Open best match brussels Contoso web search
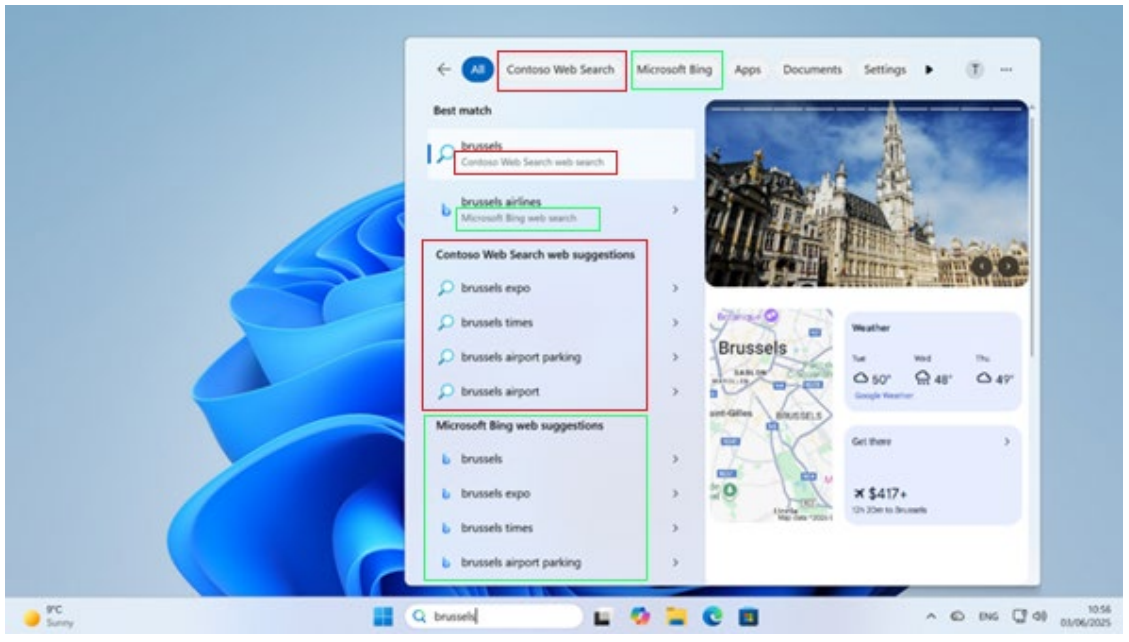Image resolution: width=1129 pixels, height=642 pixels. (x=562, y=153)
